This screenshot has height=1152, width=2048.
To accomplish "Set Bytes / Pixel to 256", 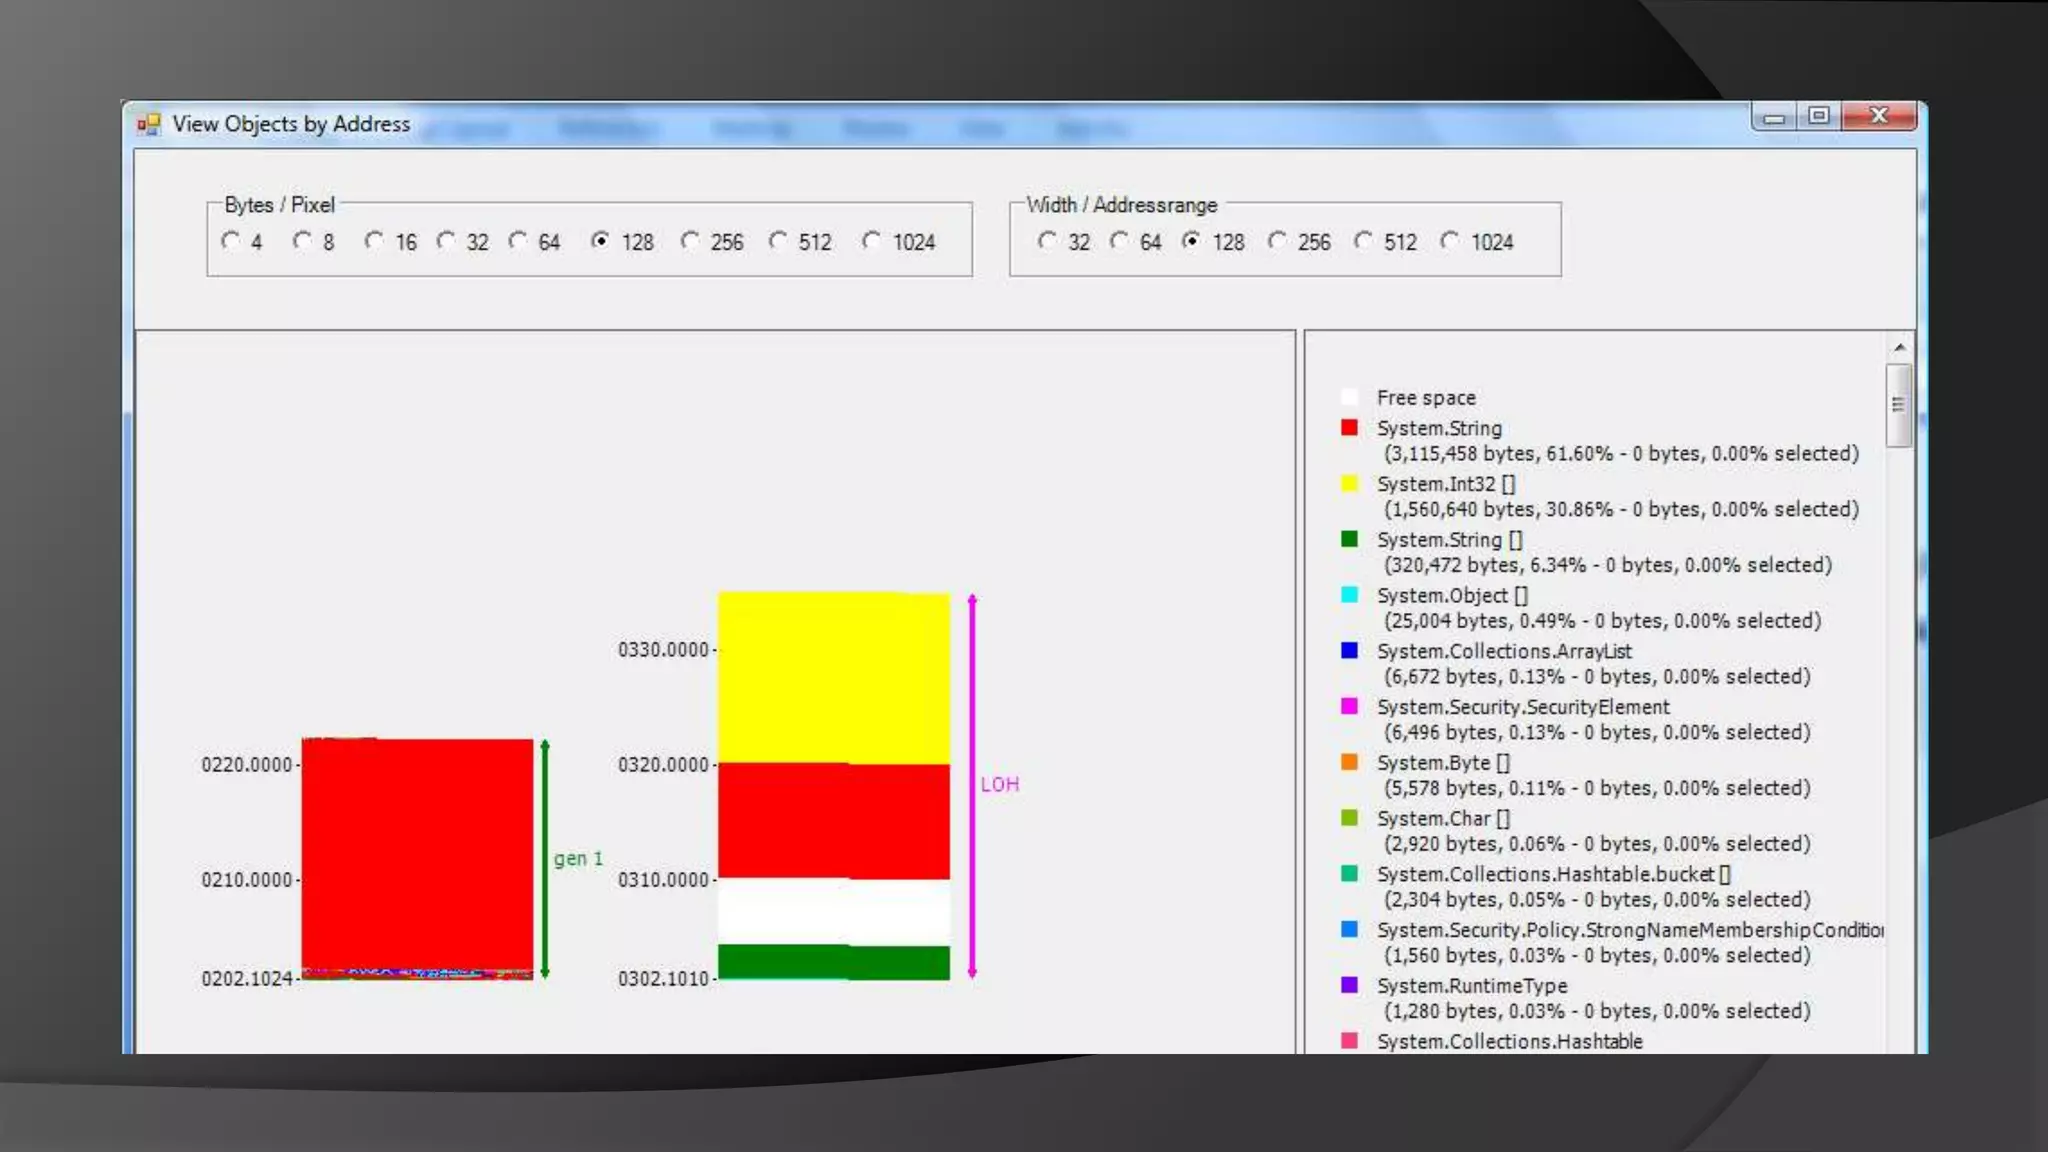I will [690, 241].
